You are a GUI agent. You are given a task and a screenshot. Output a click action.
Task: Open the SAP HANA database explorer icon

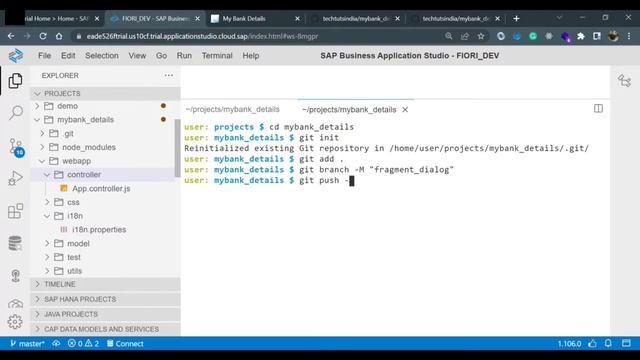[x=16, y=243]
